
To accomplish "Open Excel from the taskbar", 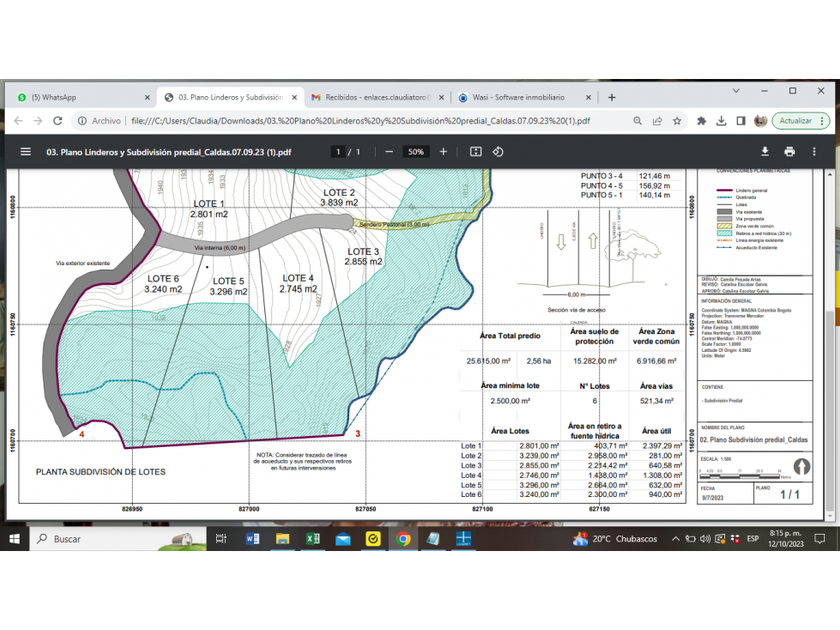I will (313, 539).
